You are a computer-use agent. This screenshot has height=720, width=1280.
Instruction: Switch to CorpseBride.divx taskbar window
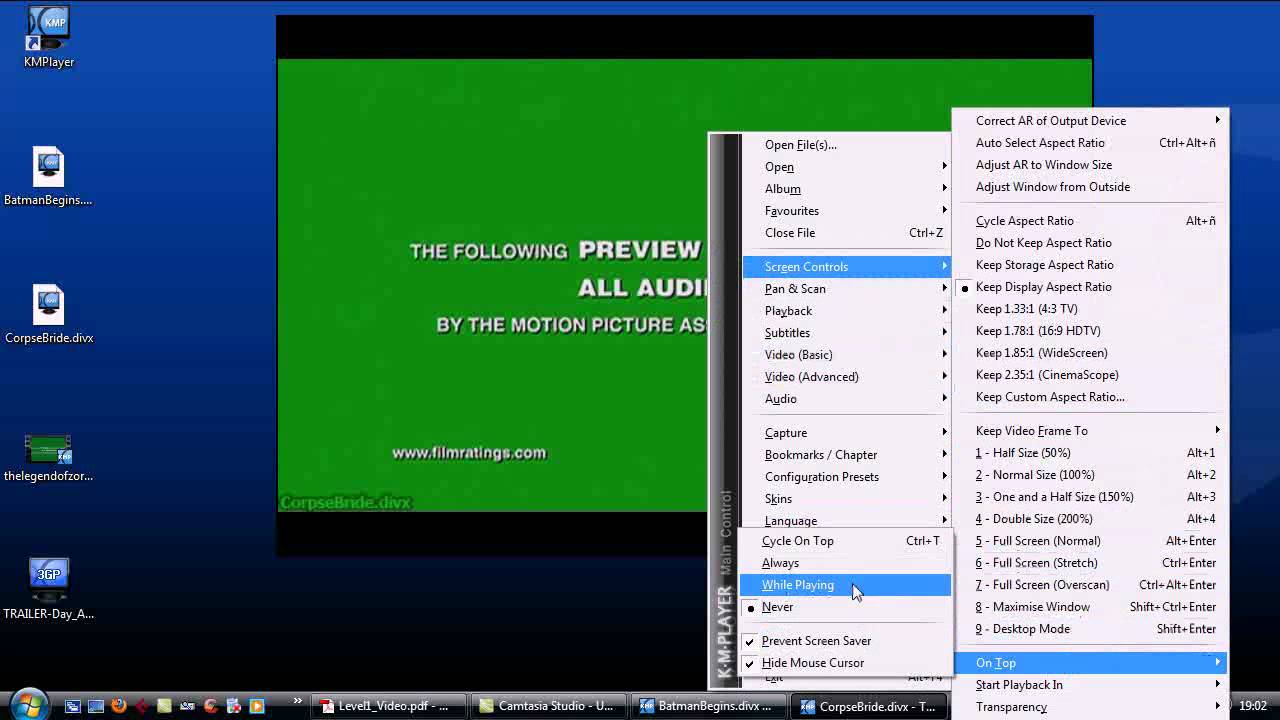point(867,706)
